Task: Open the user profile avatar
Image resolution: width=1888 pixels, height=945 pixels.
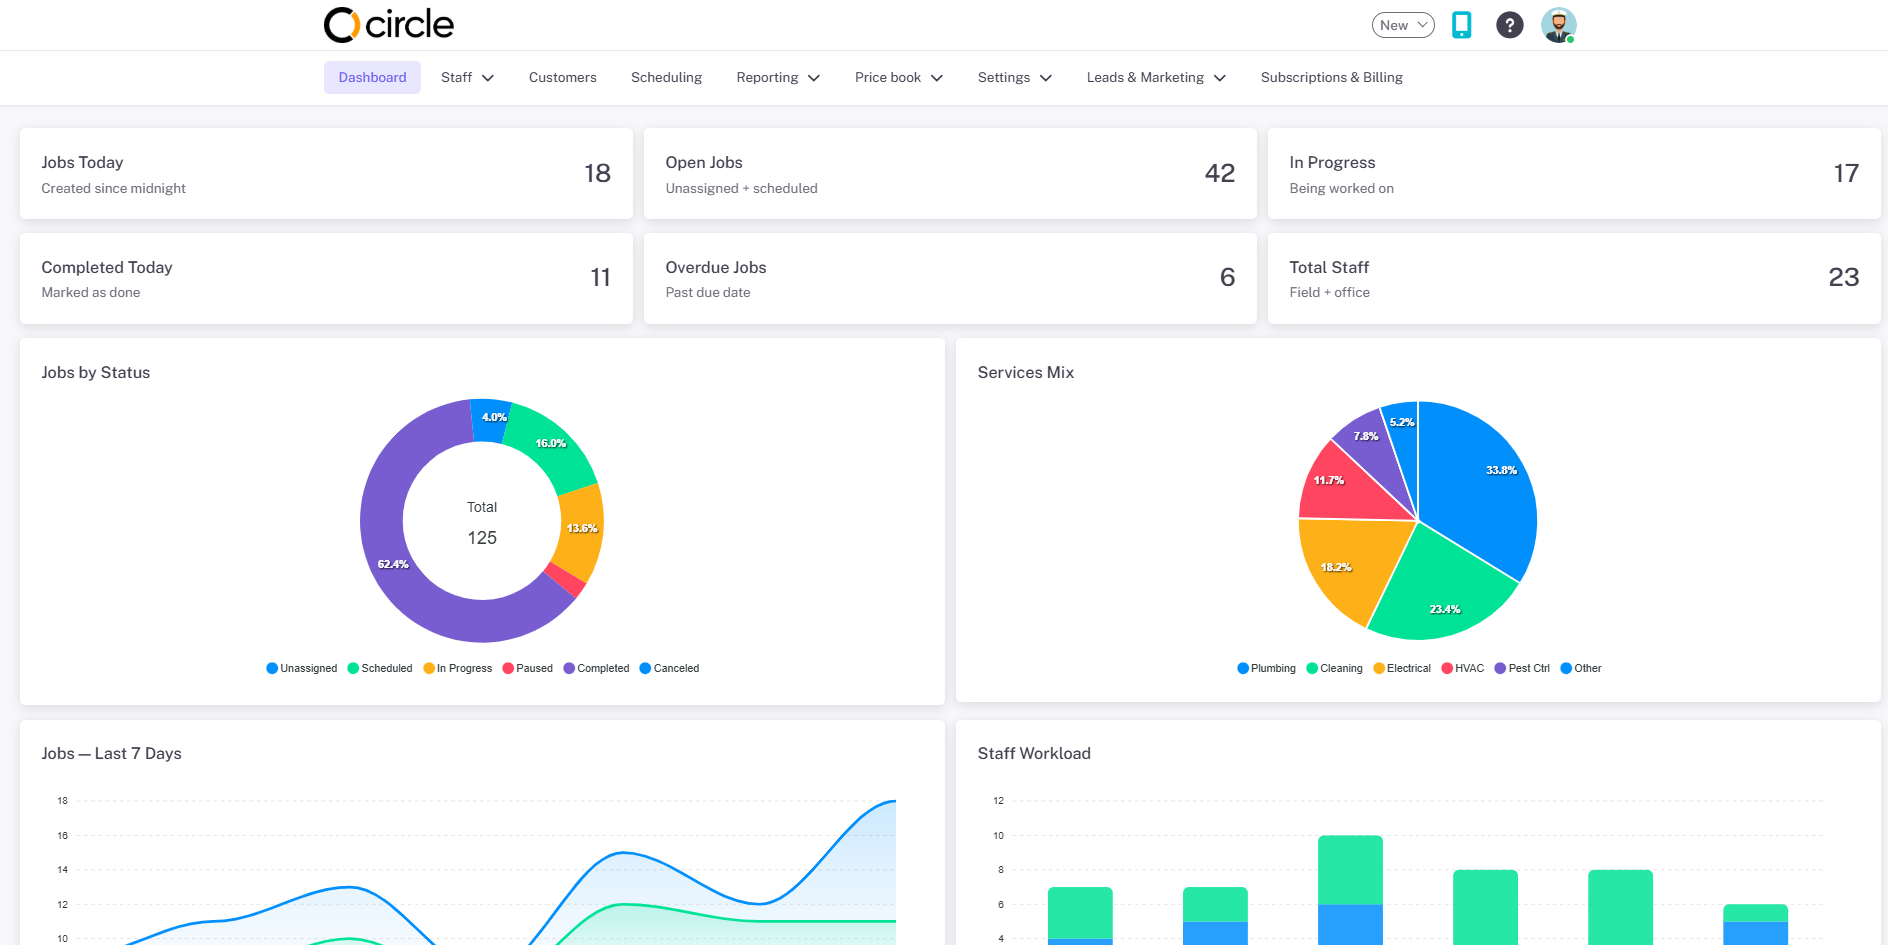Action: point(1558,25)
